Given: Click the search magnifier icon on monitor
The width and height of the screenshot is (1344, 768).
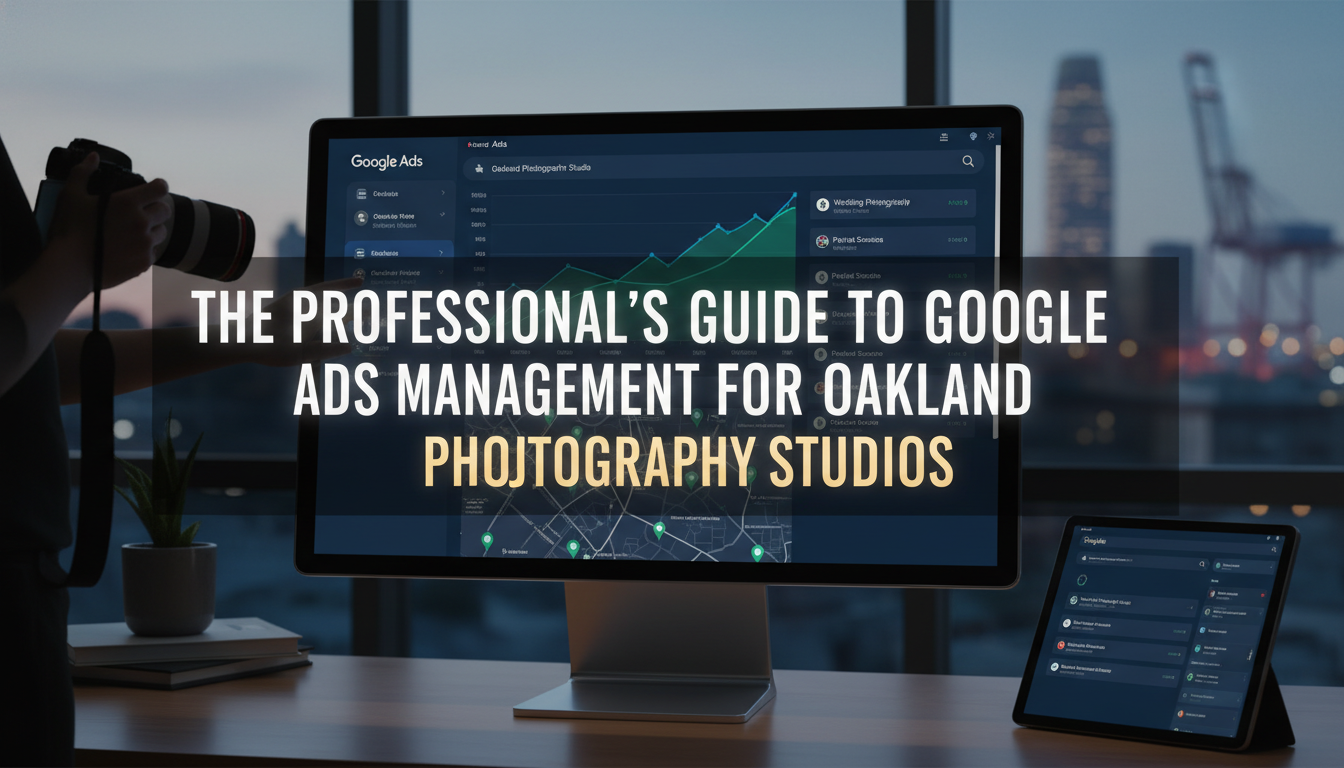Looking at the screenshot, I should [967, 160].
